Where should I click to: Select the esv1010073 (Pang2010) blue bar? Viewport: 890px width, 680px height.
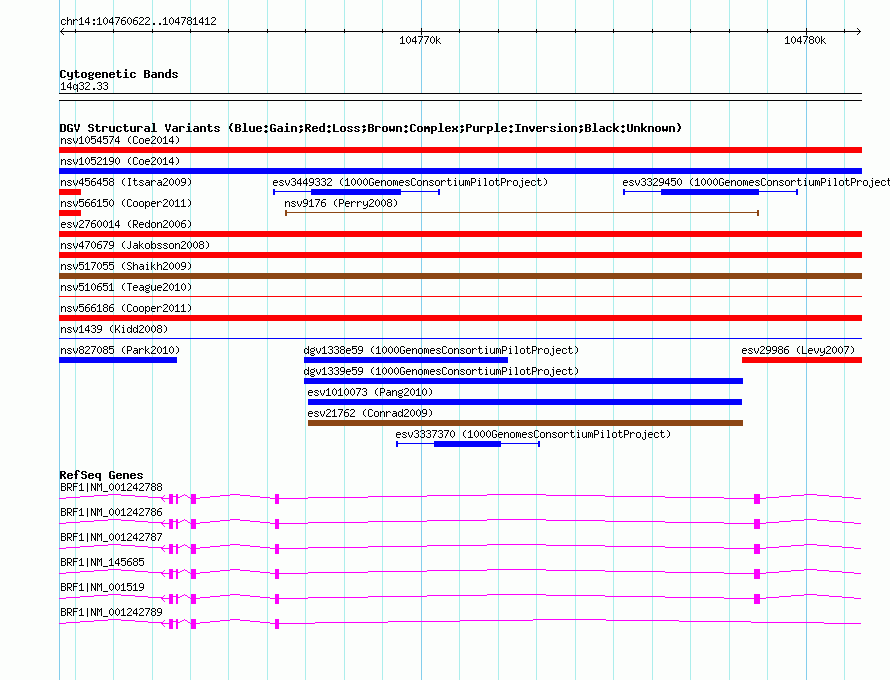(525, 402)
